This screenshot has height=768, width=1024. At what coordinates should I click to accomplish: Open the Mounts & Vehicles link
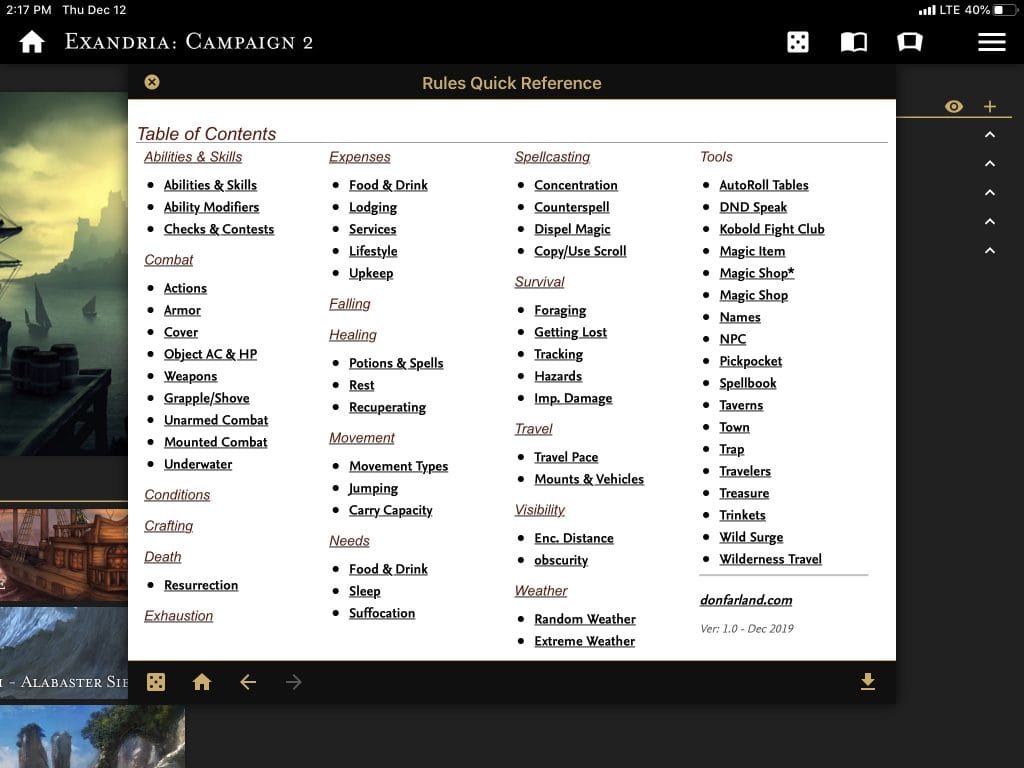pos(588,479)
